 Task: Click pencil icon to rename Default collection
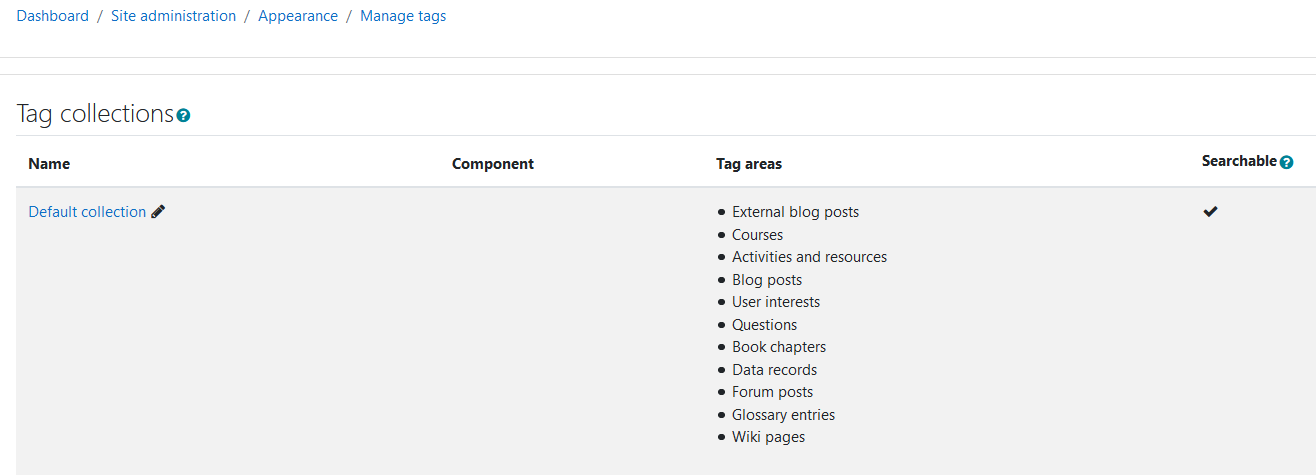pos(158,212)
